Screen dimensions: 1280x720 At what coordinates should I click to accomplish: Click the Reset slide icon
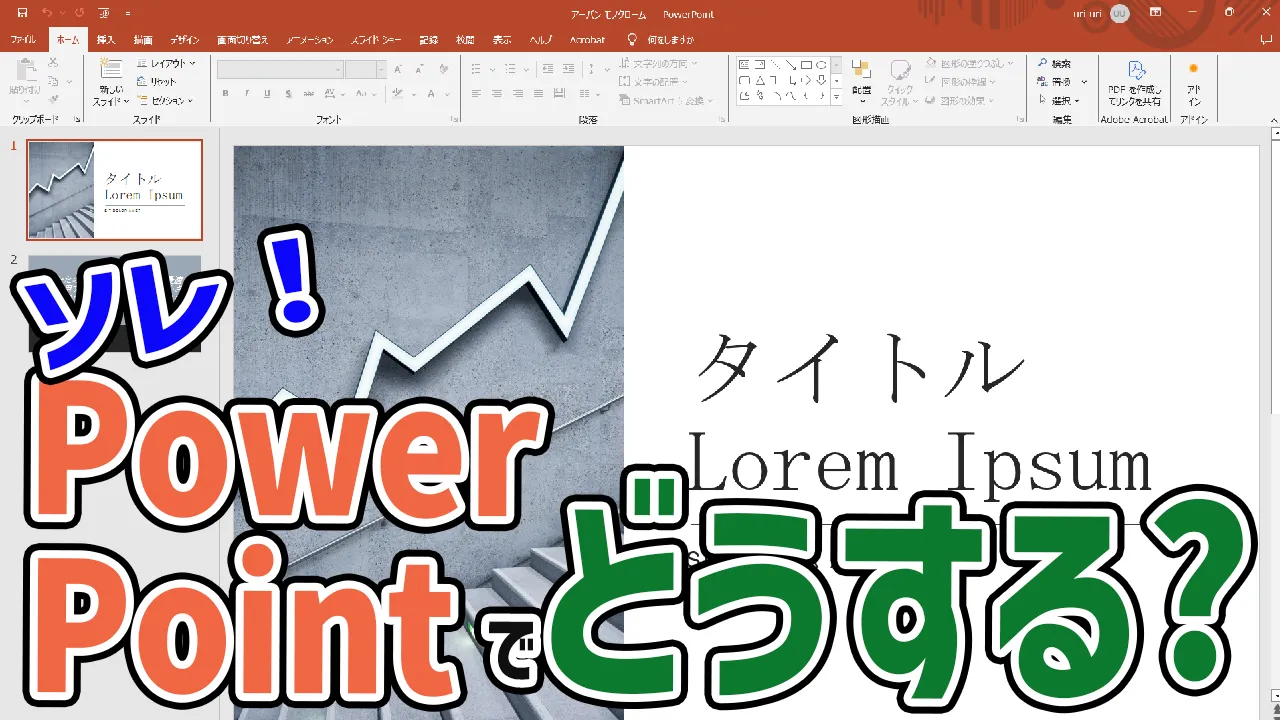click(x=143, y=82)
